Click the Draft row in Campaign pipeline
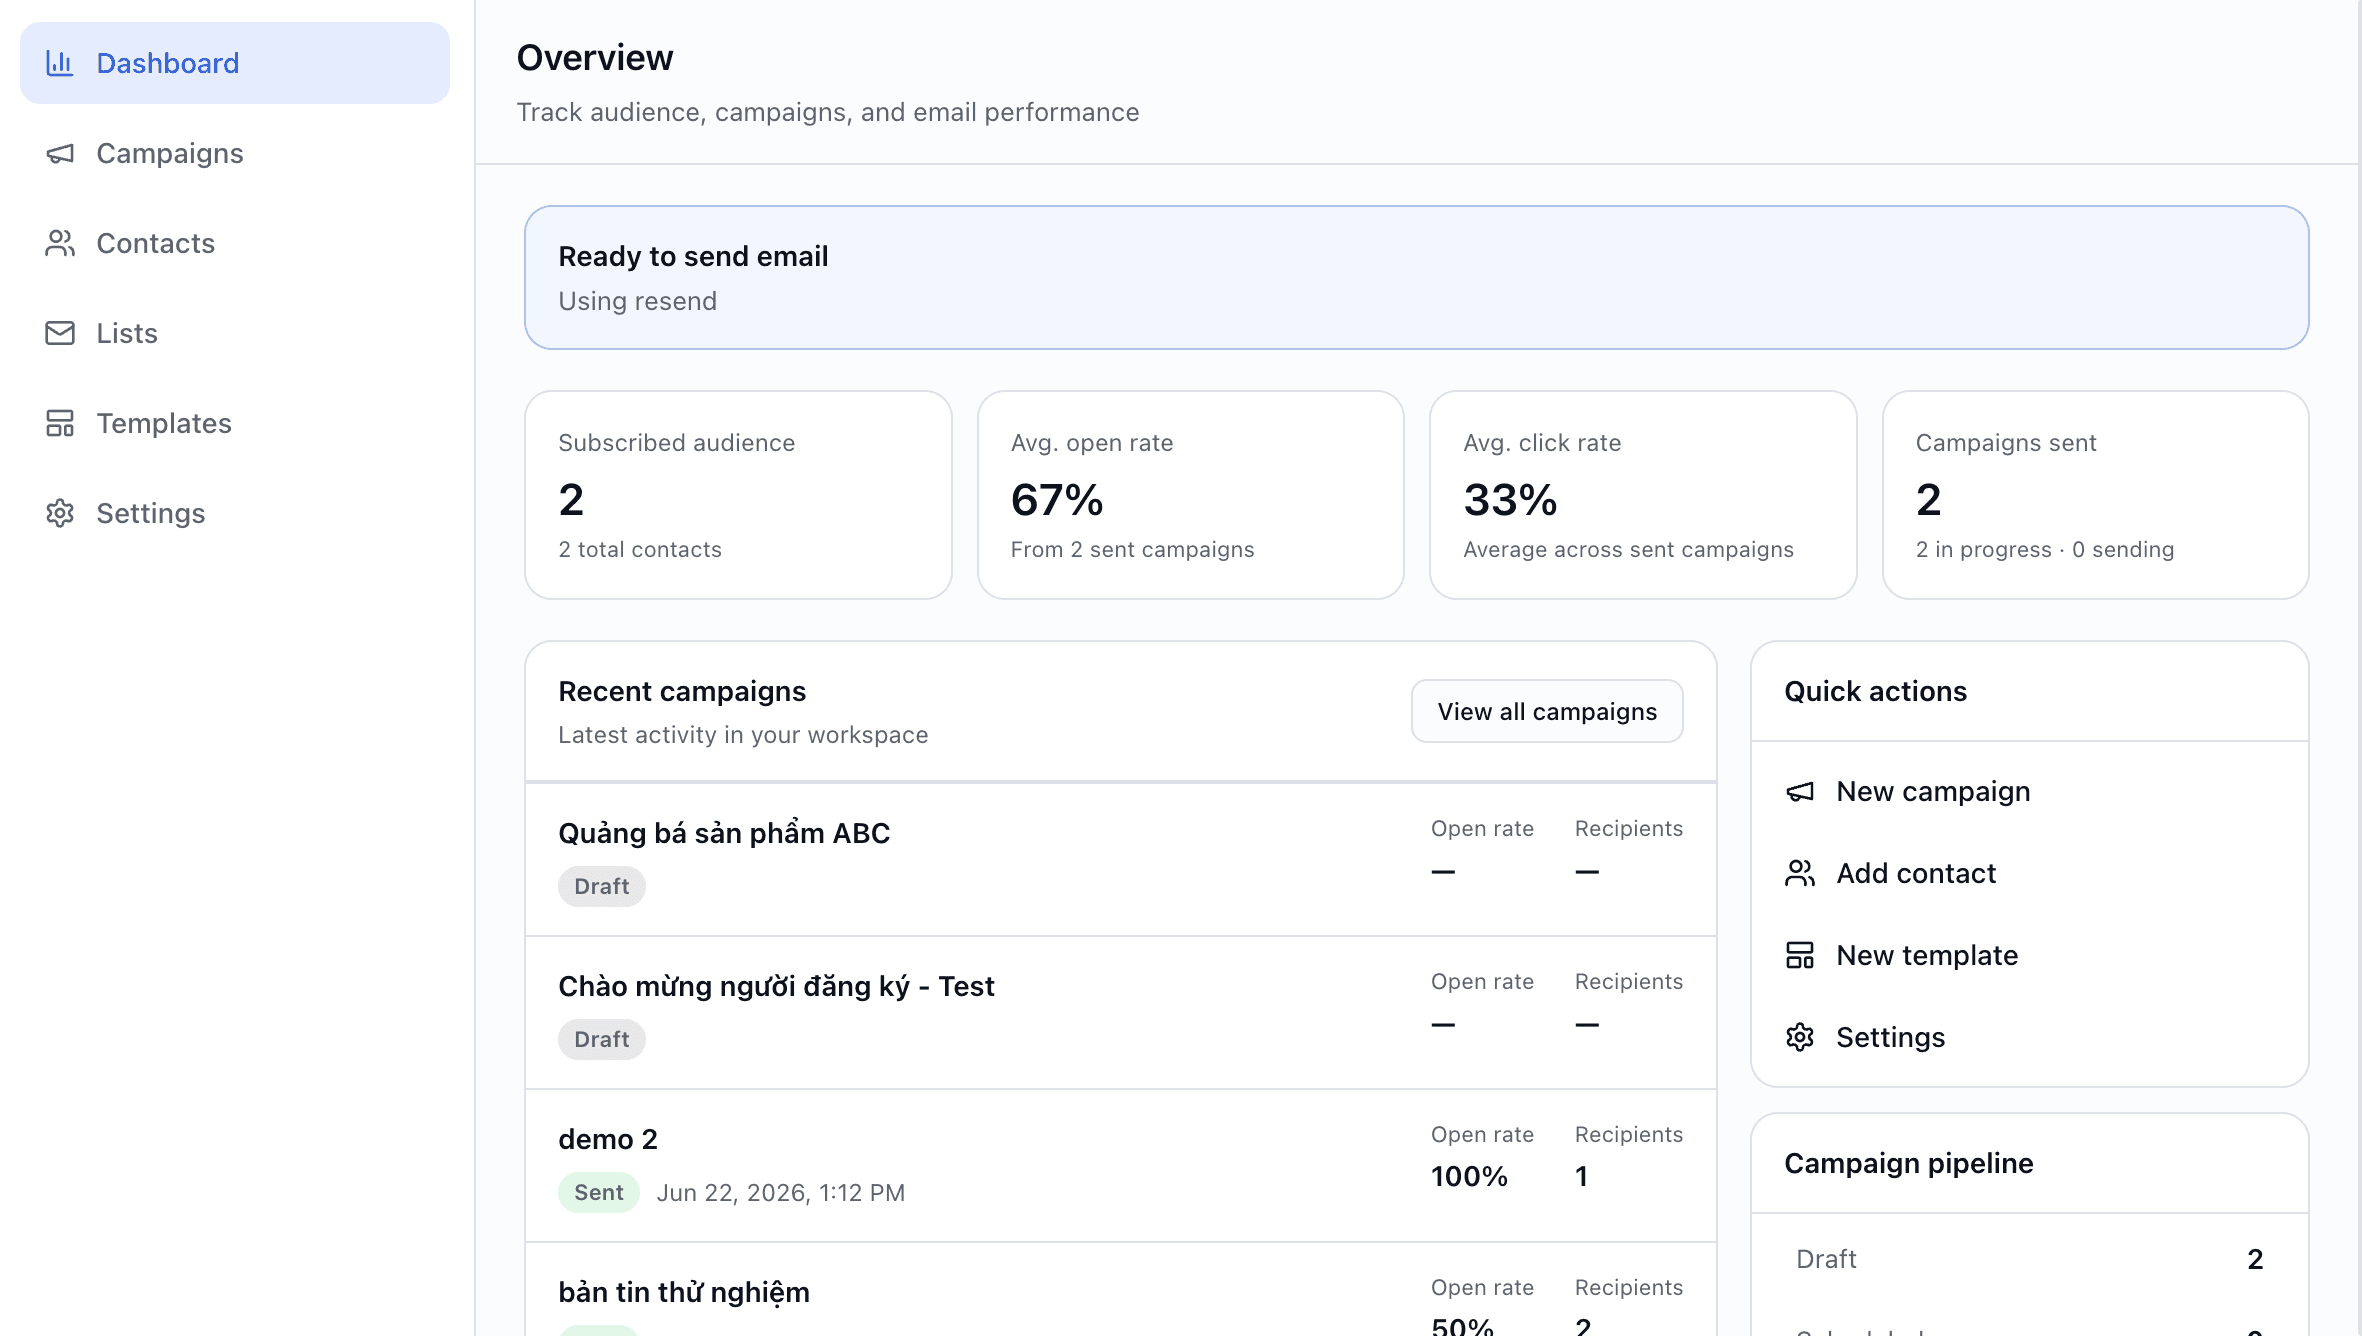This screenshot has height=1336, width=2362. point(2030,1260)
